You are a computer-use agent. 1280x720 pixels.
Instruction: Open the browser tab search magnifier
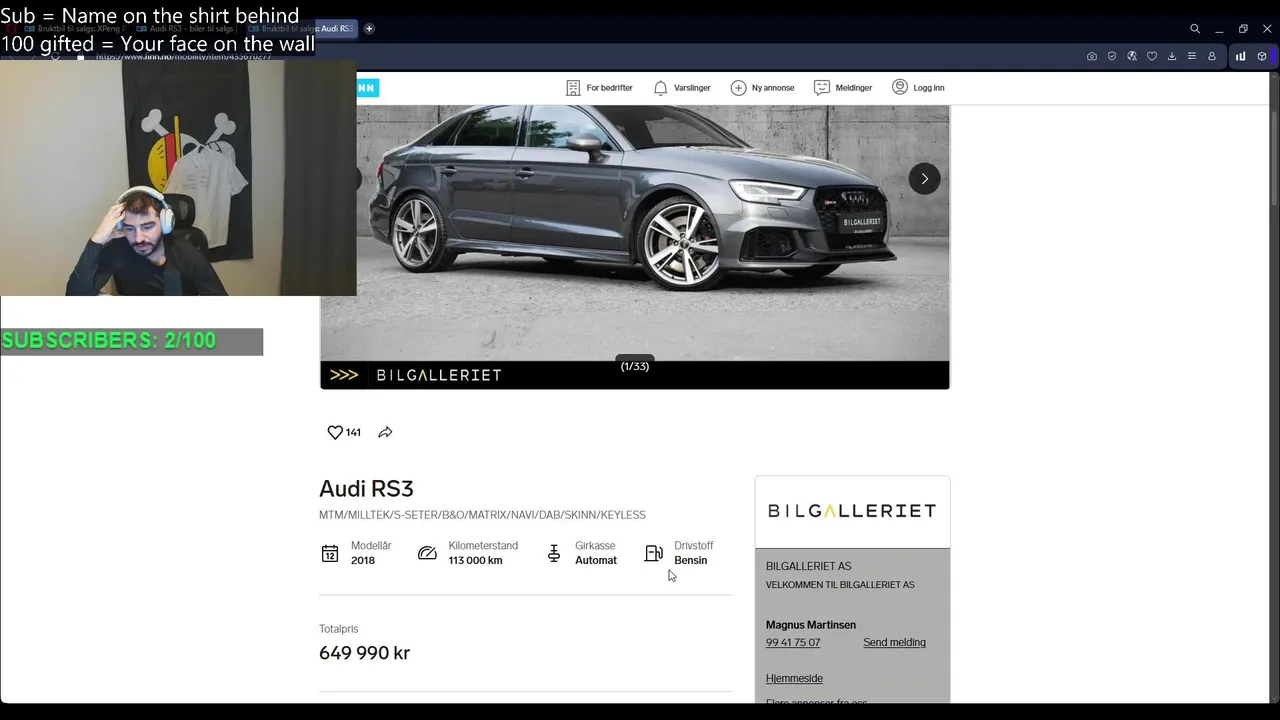tap(1195, 29)
